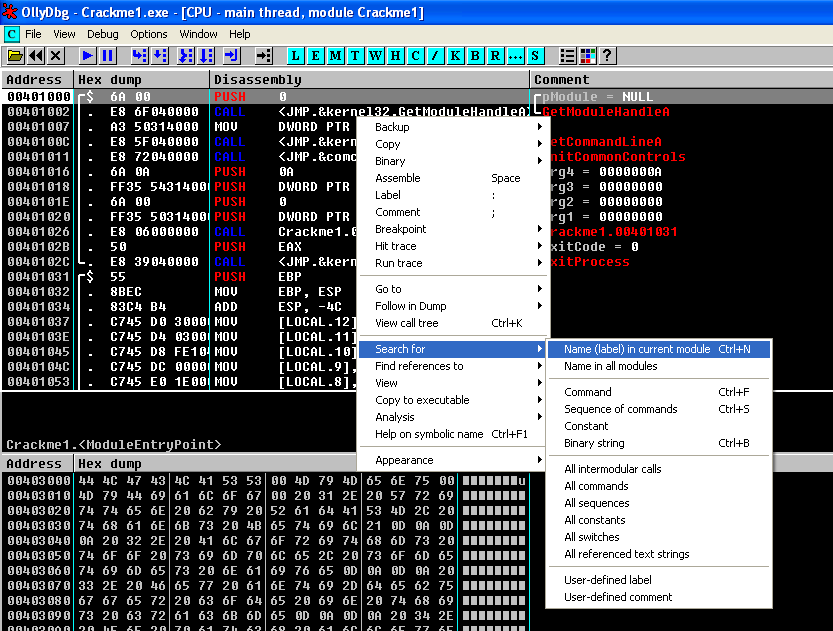Image resolution: width=833 pixels, height=631 pixels.
Task: Open debugging options list icon
Action: (x=567, y=56)
